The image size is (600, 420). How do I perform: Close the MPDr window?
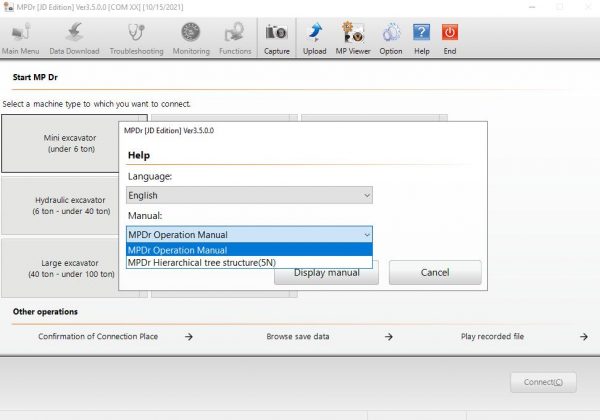click(x=589, y=7)
